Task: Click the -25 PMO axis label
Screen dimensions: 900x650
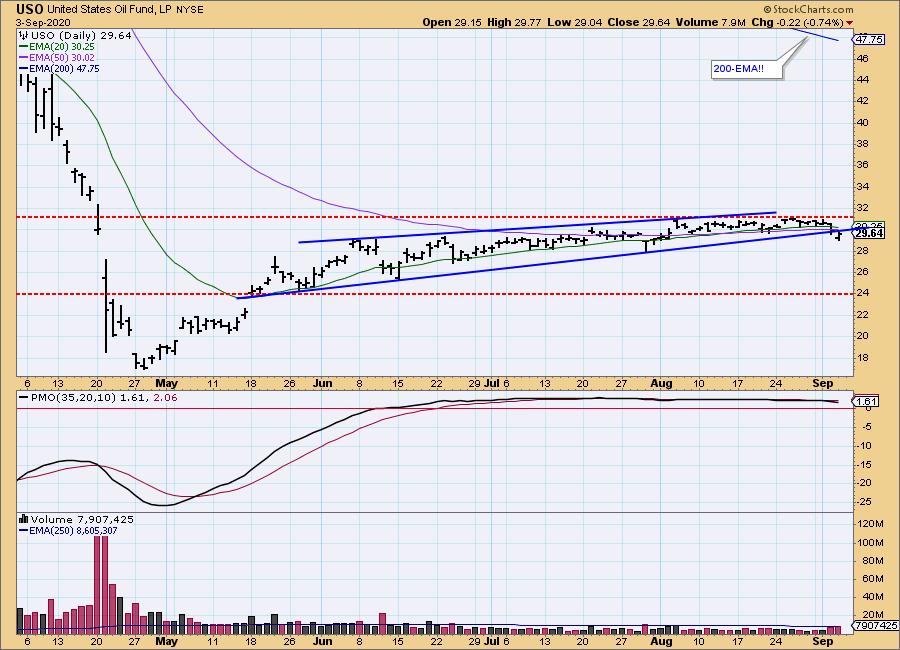Action: click(x=864, y=502)
